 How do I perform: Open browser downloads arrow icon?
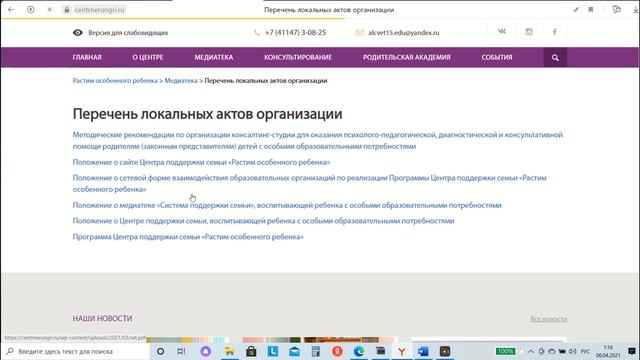[636, 9]
